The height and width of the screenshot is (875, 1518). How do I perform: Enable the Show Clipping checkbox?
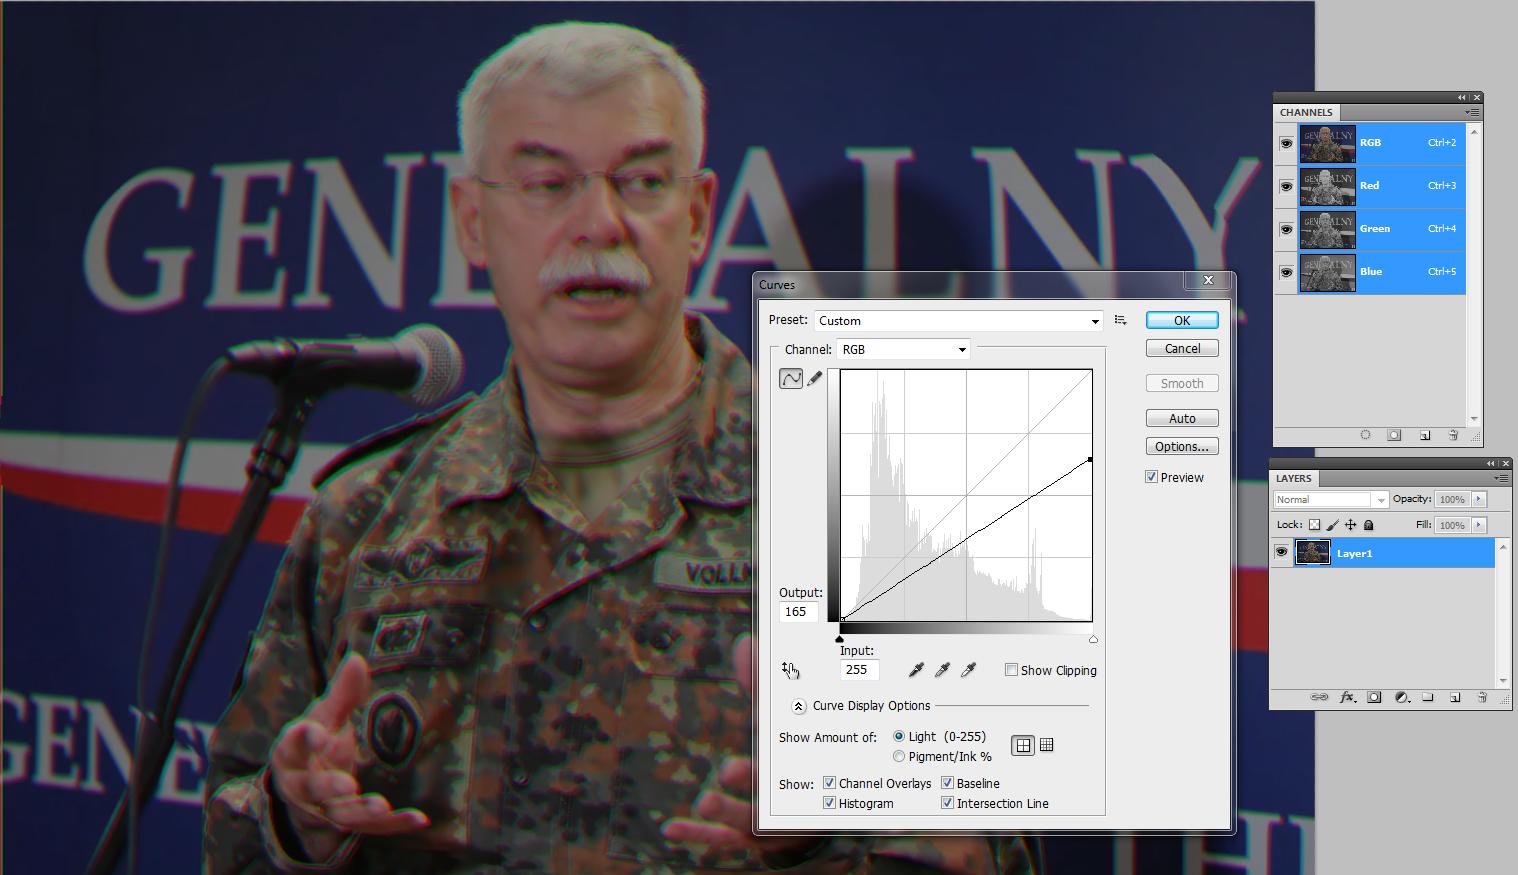click(1011, 670)
